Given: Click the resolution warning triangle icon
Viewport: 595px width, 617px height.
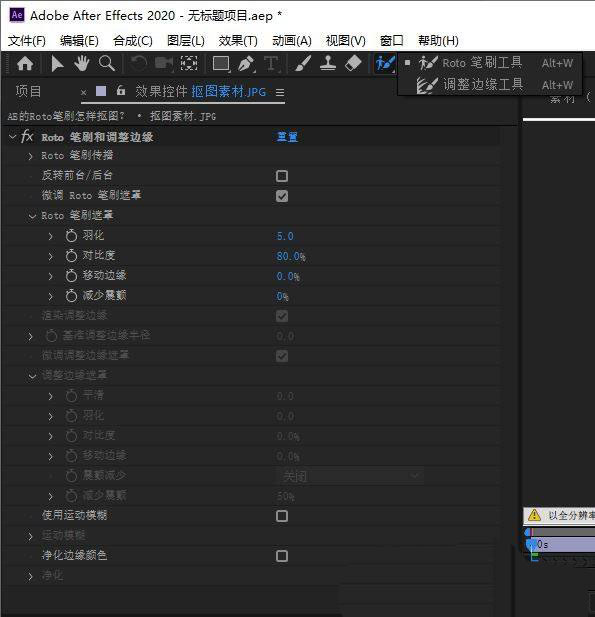Looking at the screenshot, I should coord(534,515).
